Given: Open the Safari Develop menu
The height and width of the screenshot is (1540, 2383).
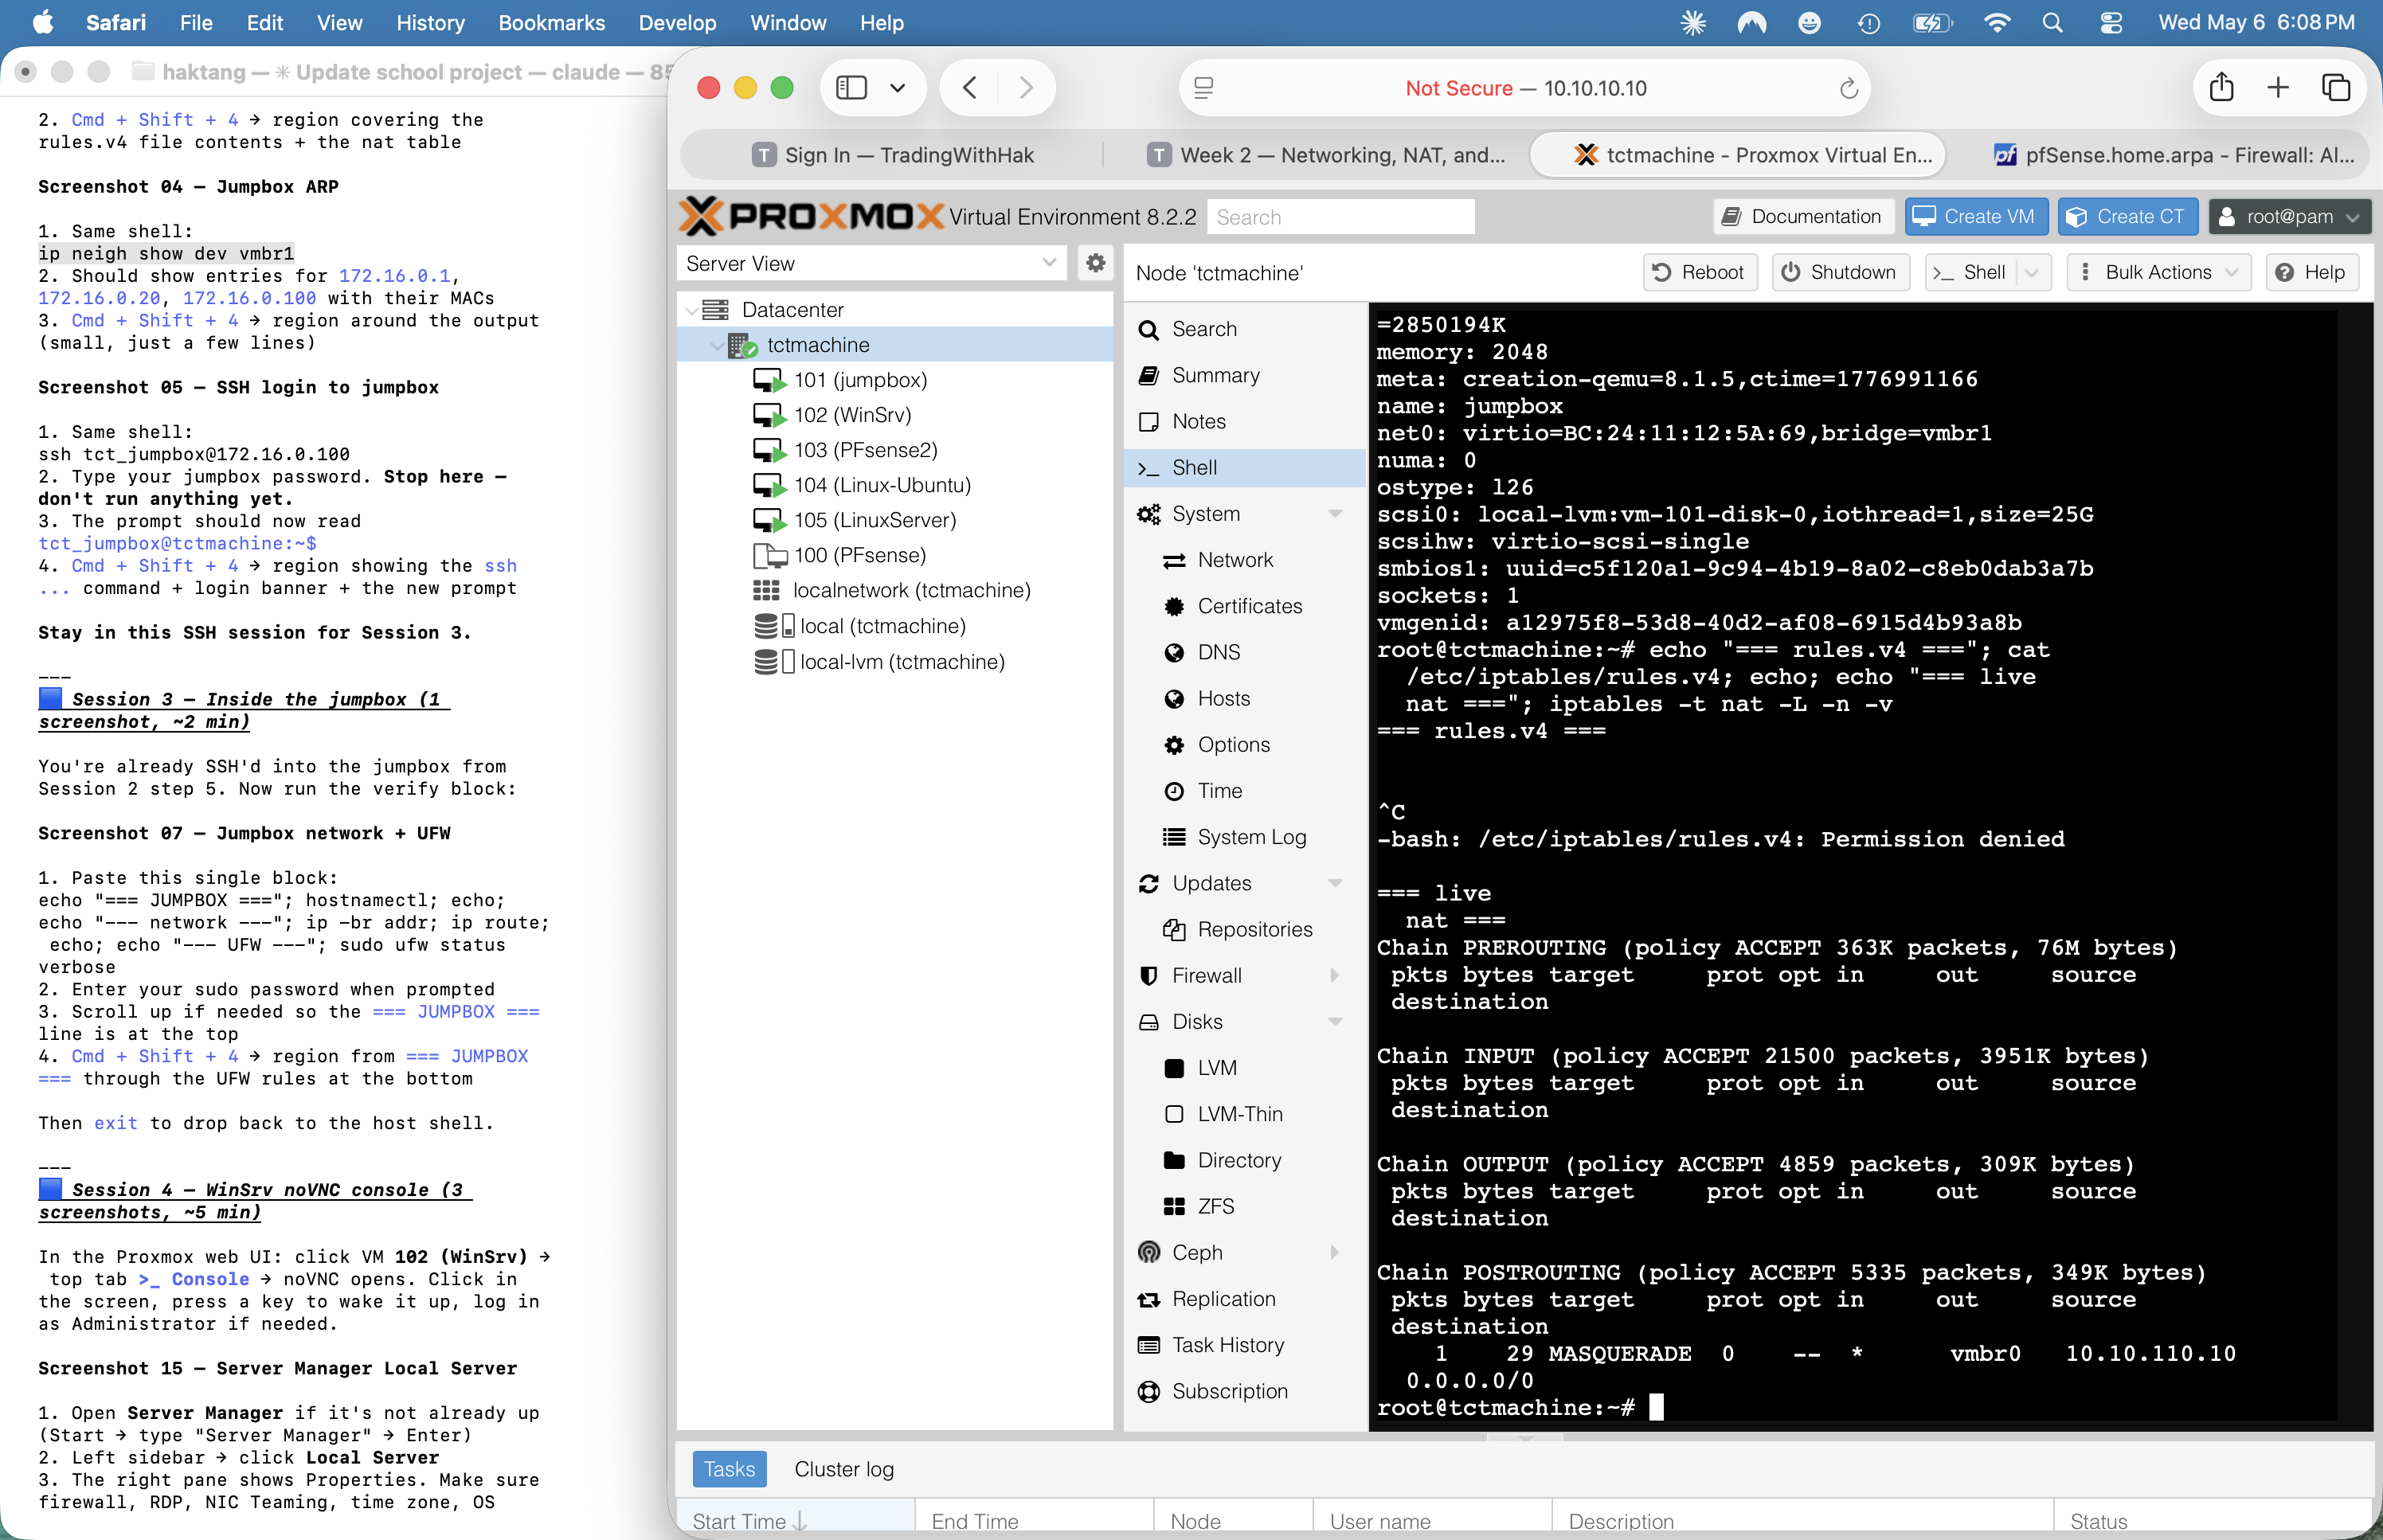Looking at the screenshot, I should pyautogui.click(x=677, y=22).
